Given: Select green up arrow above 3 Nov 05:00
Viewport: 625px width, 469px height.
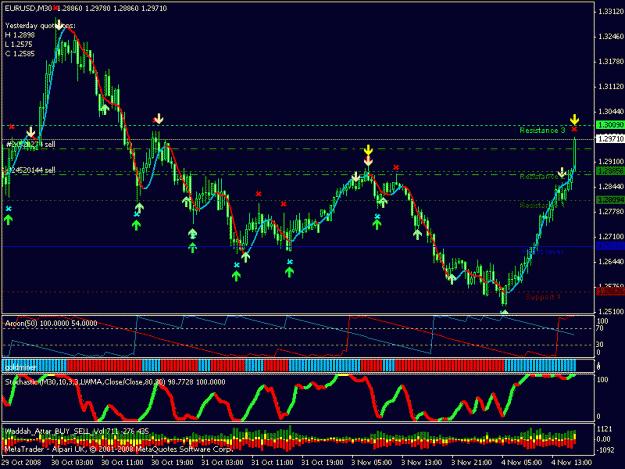Looking at the screenshot, I should (377, 224).
